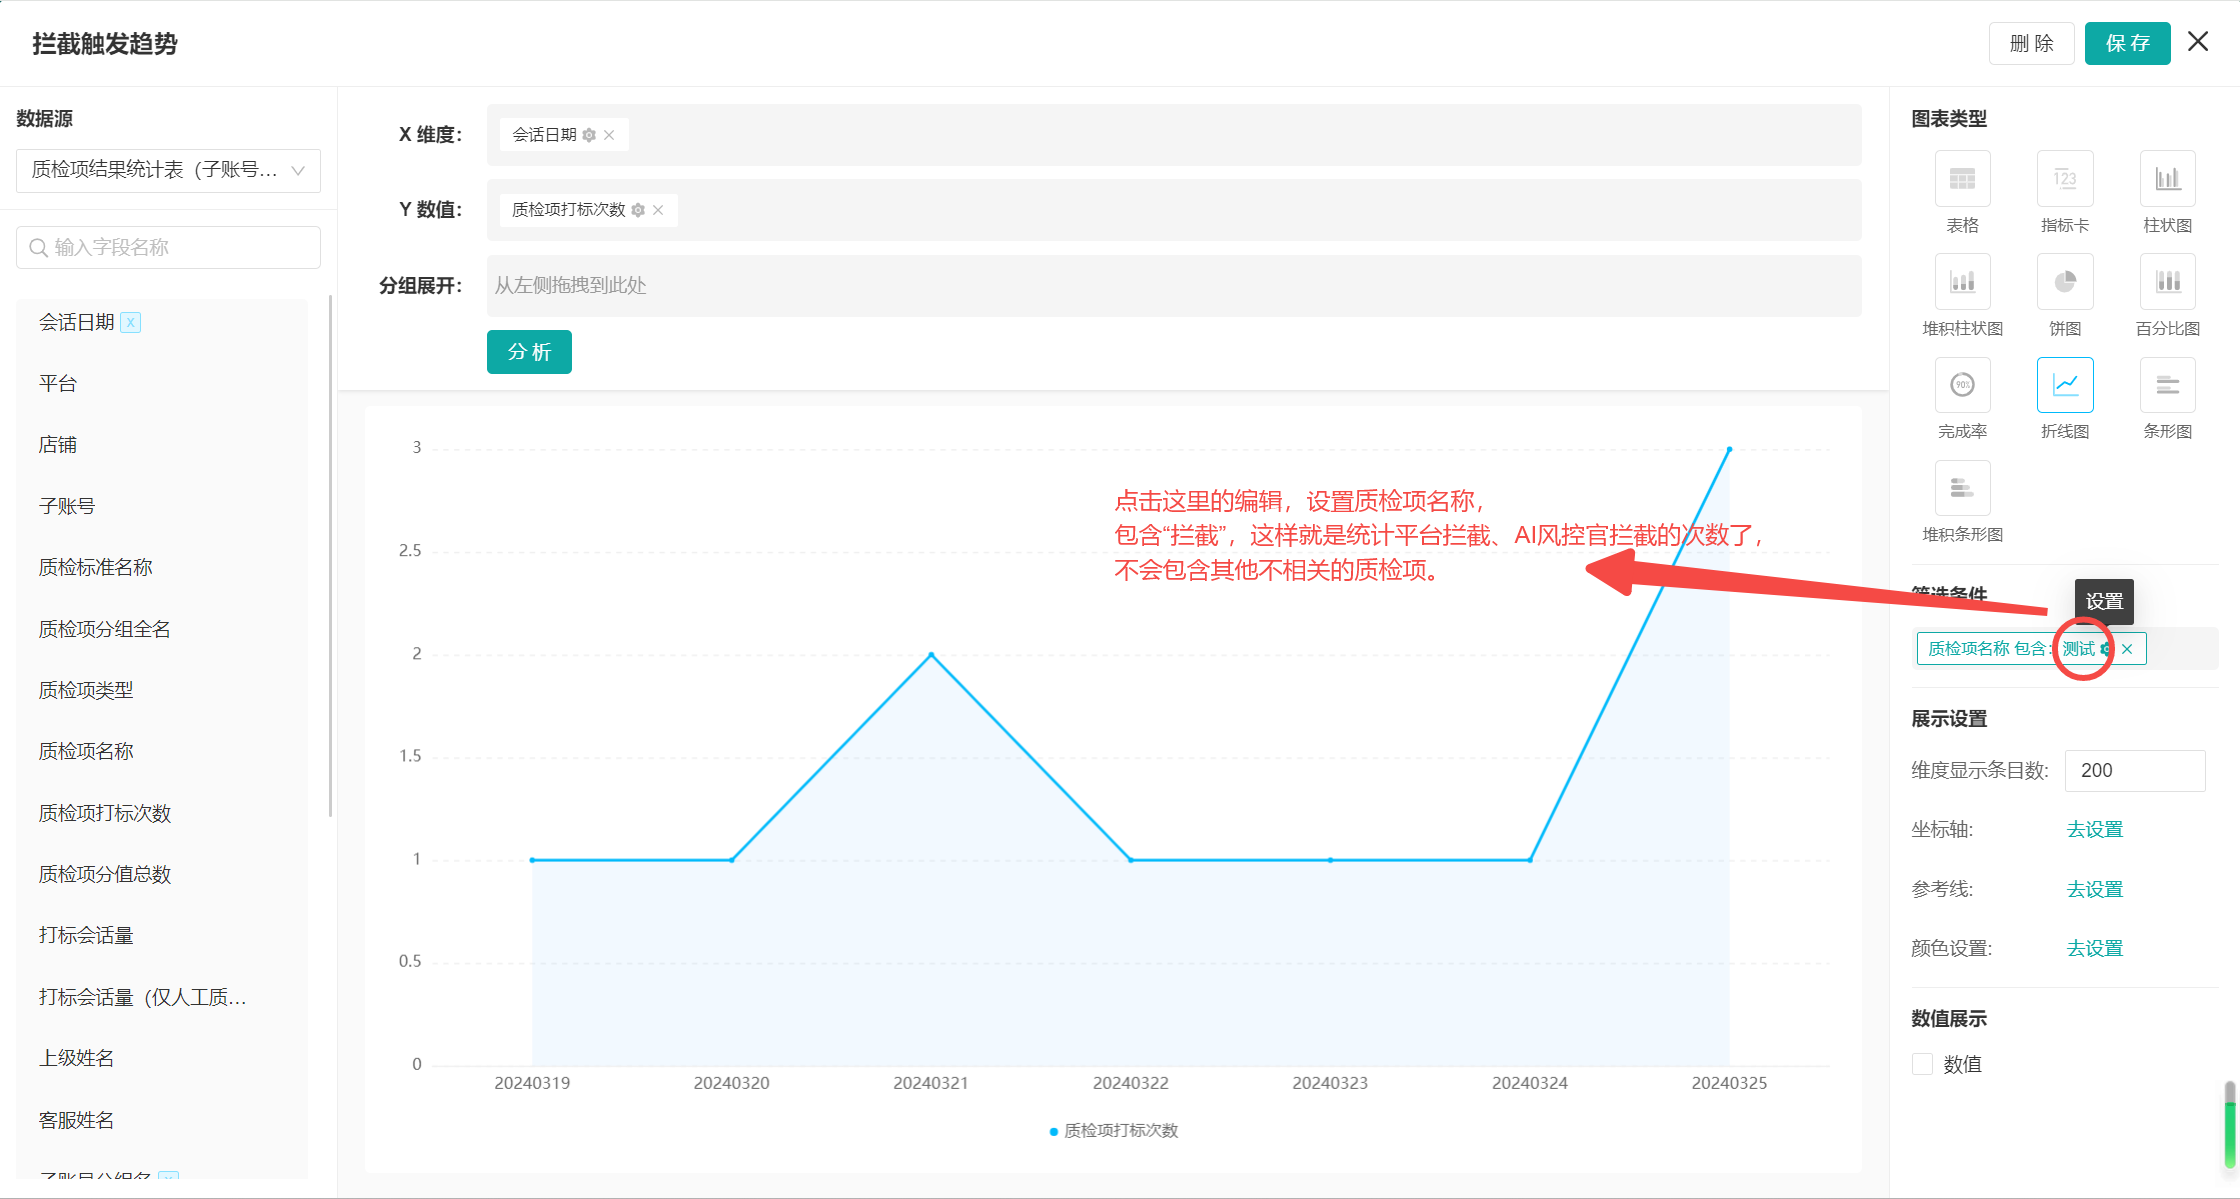The width and height of the screenshot is (2240, 1199).
Task: Click the search icon in field search box
Action: tap(38, 247)
